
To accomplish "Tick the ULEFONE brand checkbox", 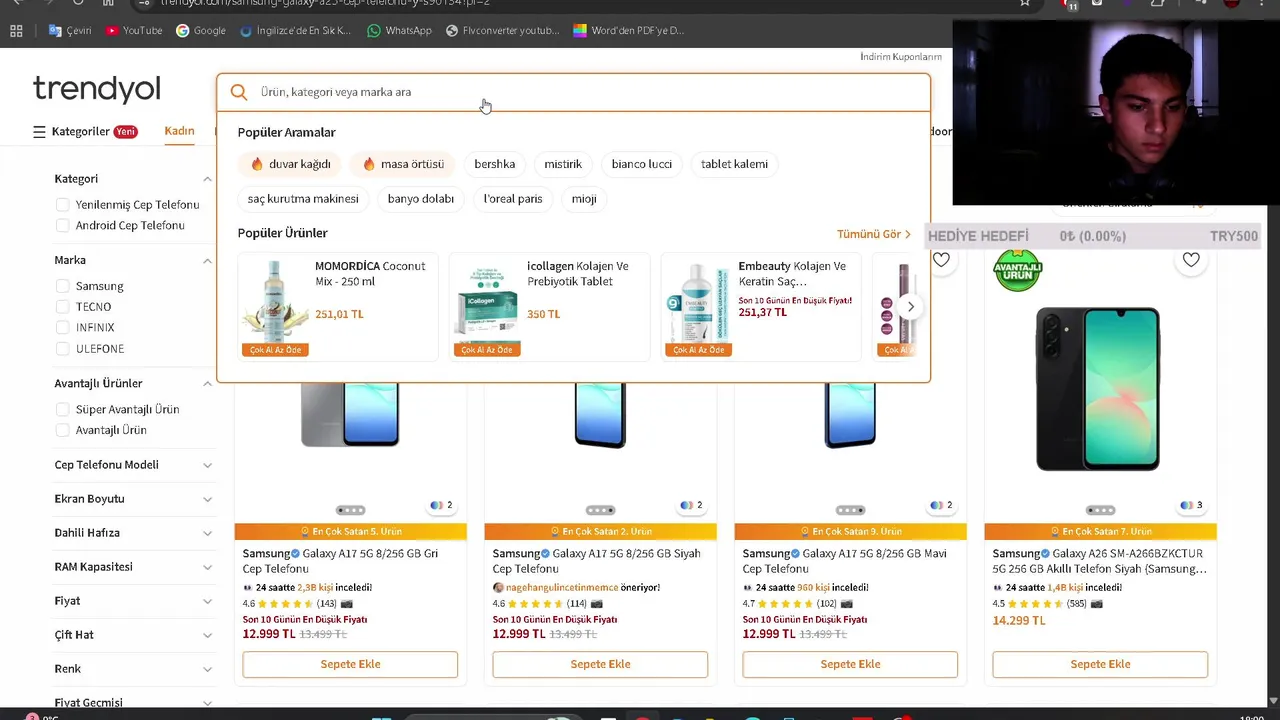I will click(63, 349).
